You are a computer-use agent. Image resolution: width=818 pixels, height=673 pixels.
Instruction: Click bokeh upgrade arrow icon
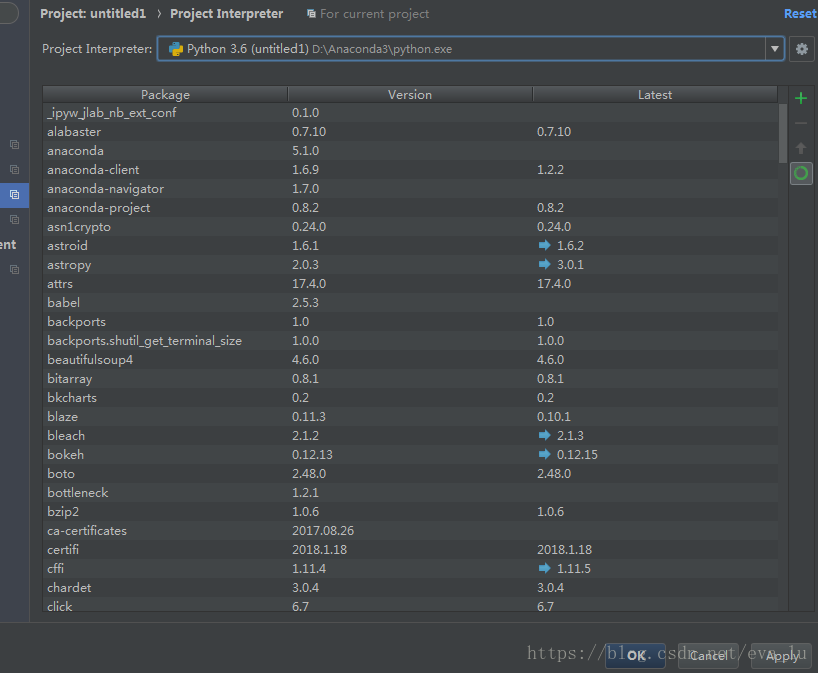(544, 454)
